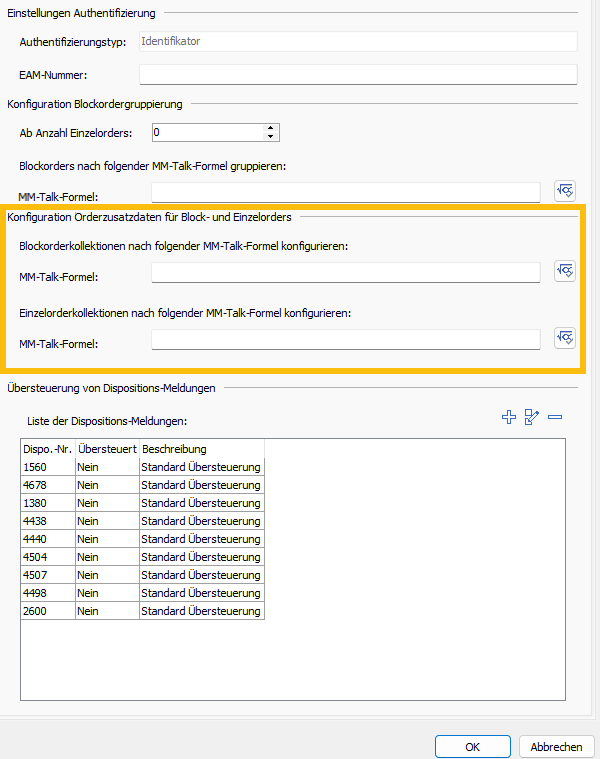Click the Übersteuert column header

tap(107, 449)
